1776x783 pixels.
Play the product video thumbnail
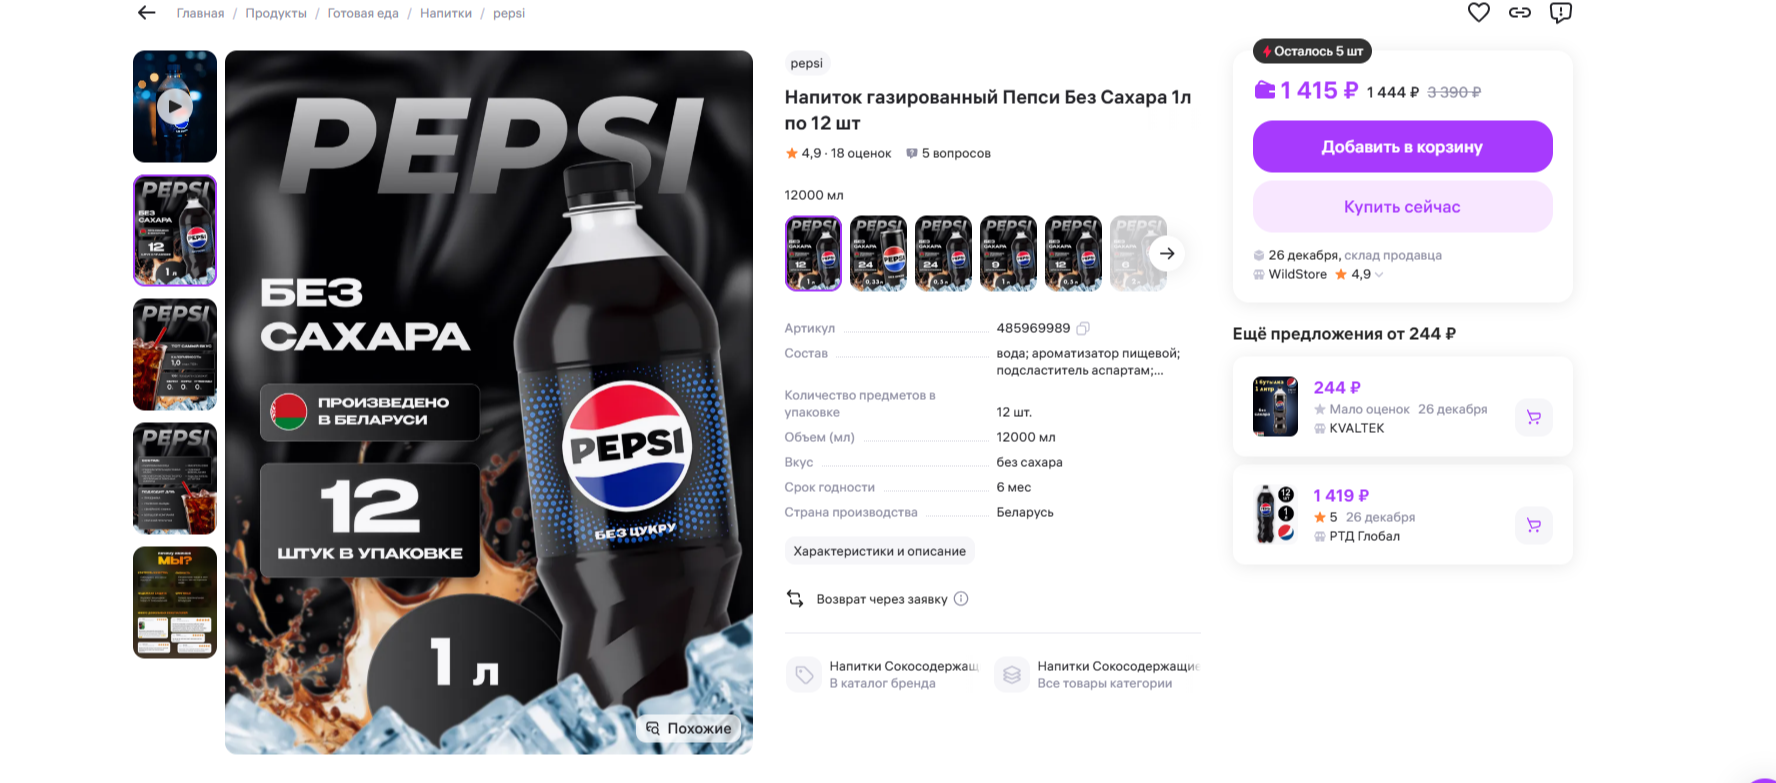click(x=175, y=106)
